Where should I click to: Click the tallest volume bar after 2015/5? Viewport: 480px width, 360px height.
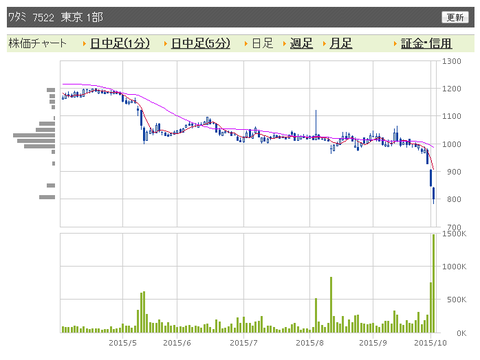(144, 312)
